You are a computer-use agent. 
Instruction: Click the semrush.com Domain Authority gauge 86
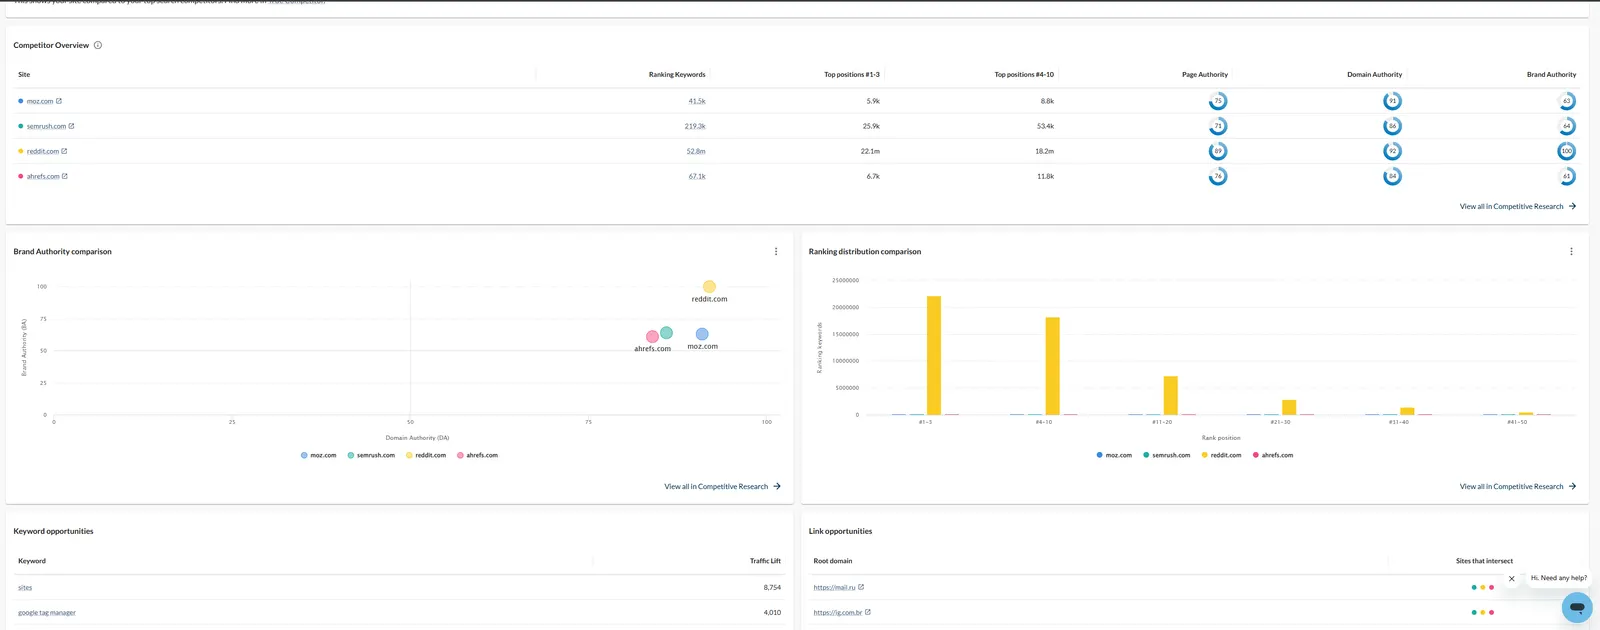pyautogui.click(x=1392, y=126)
